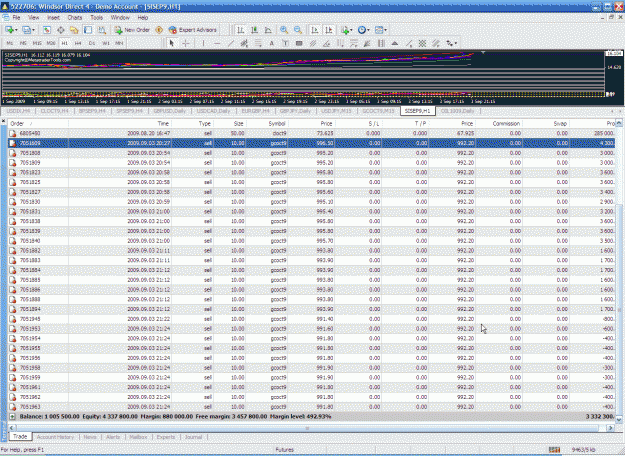625x456 pixels.
Task: Select the Rectangle shape tool
Action: pos(299,43)
